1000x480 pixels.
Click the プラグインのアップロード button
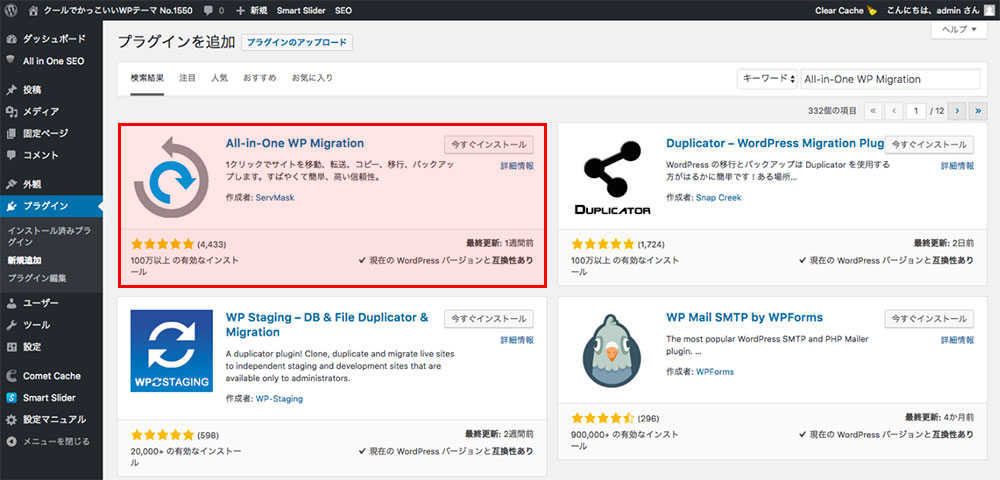(297, 43)
